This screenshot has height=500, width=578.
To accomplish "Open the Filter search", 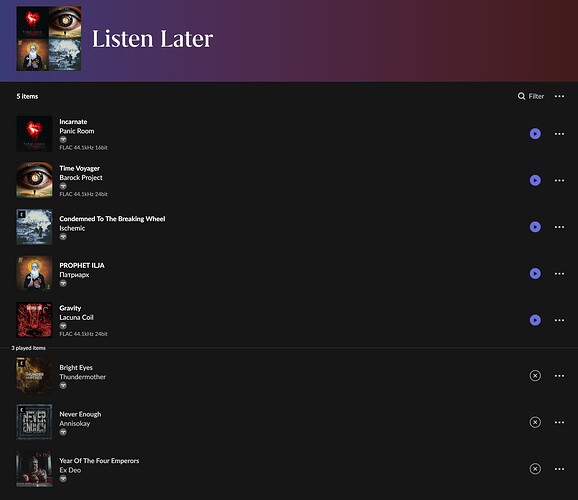I will coord(531,96).
